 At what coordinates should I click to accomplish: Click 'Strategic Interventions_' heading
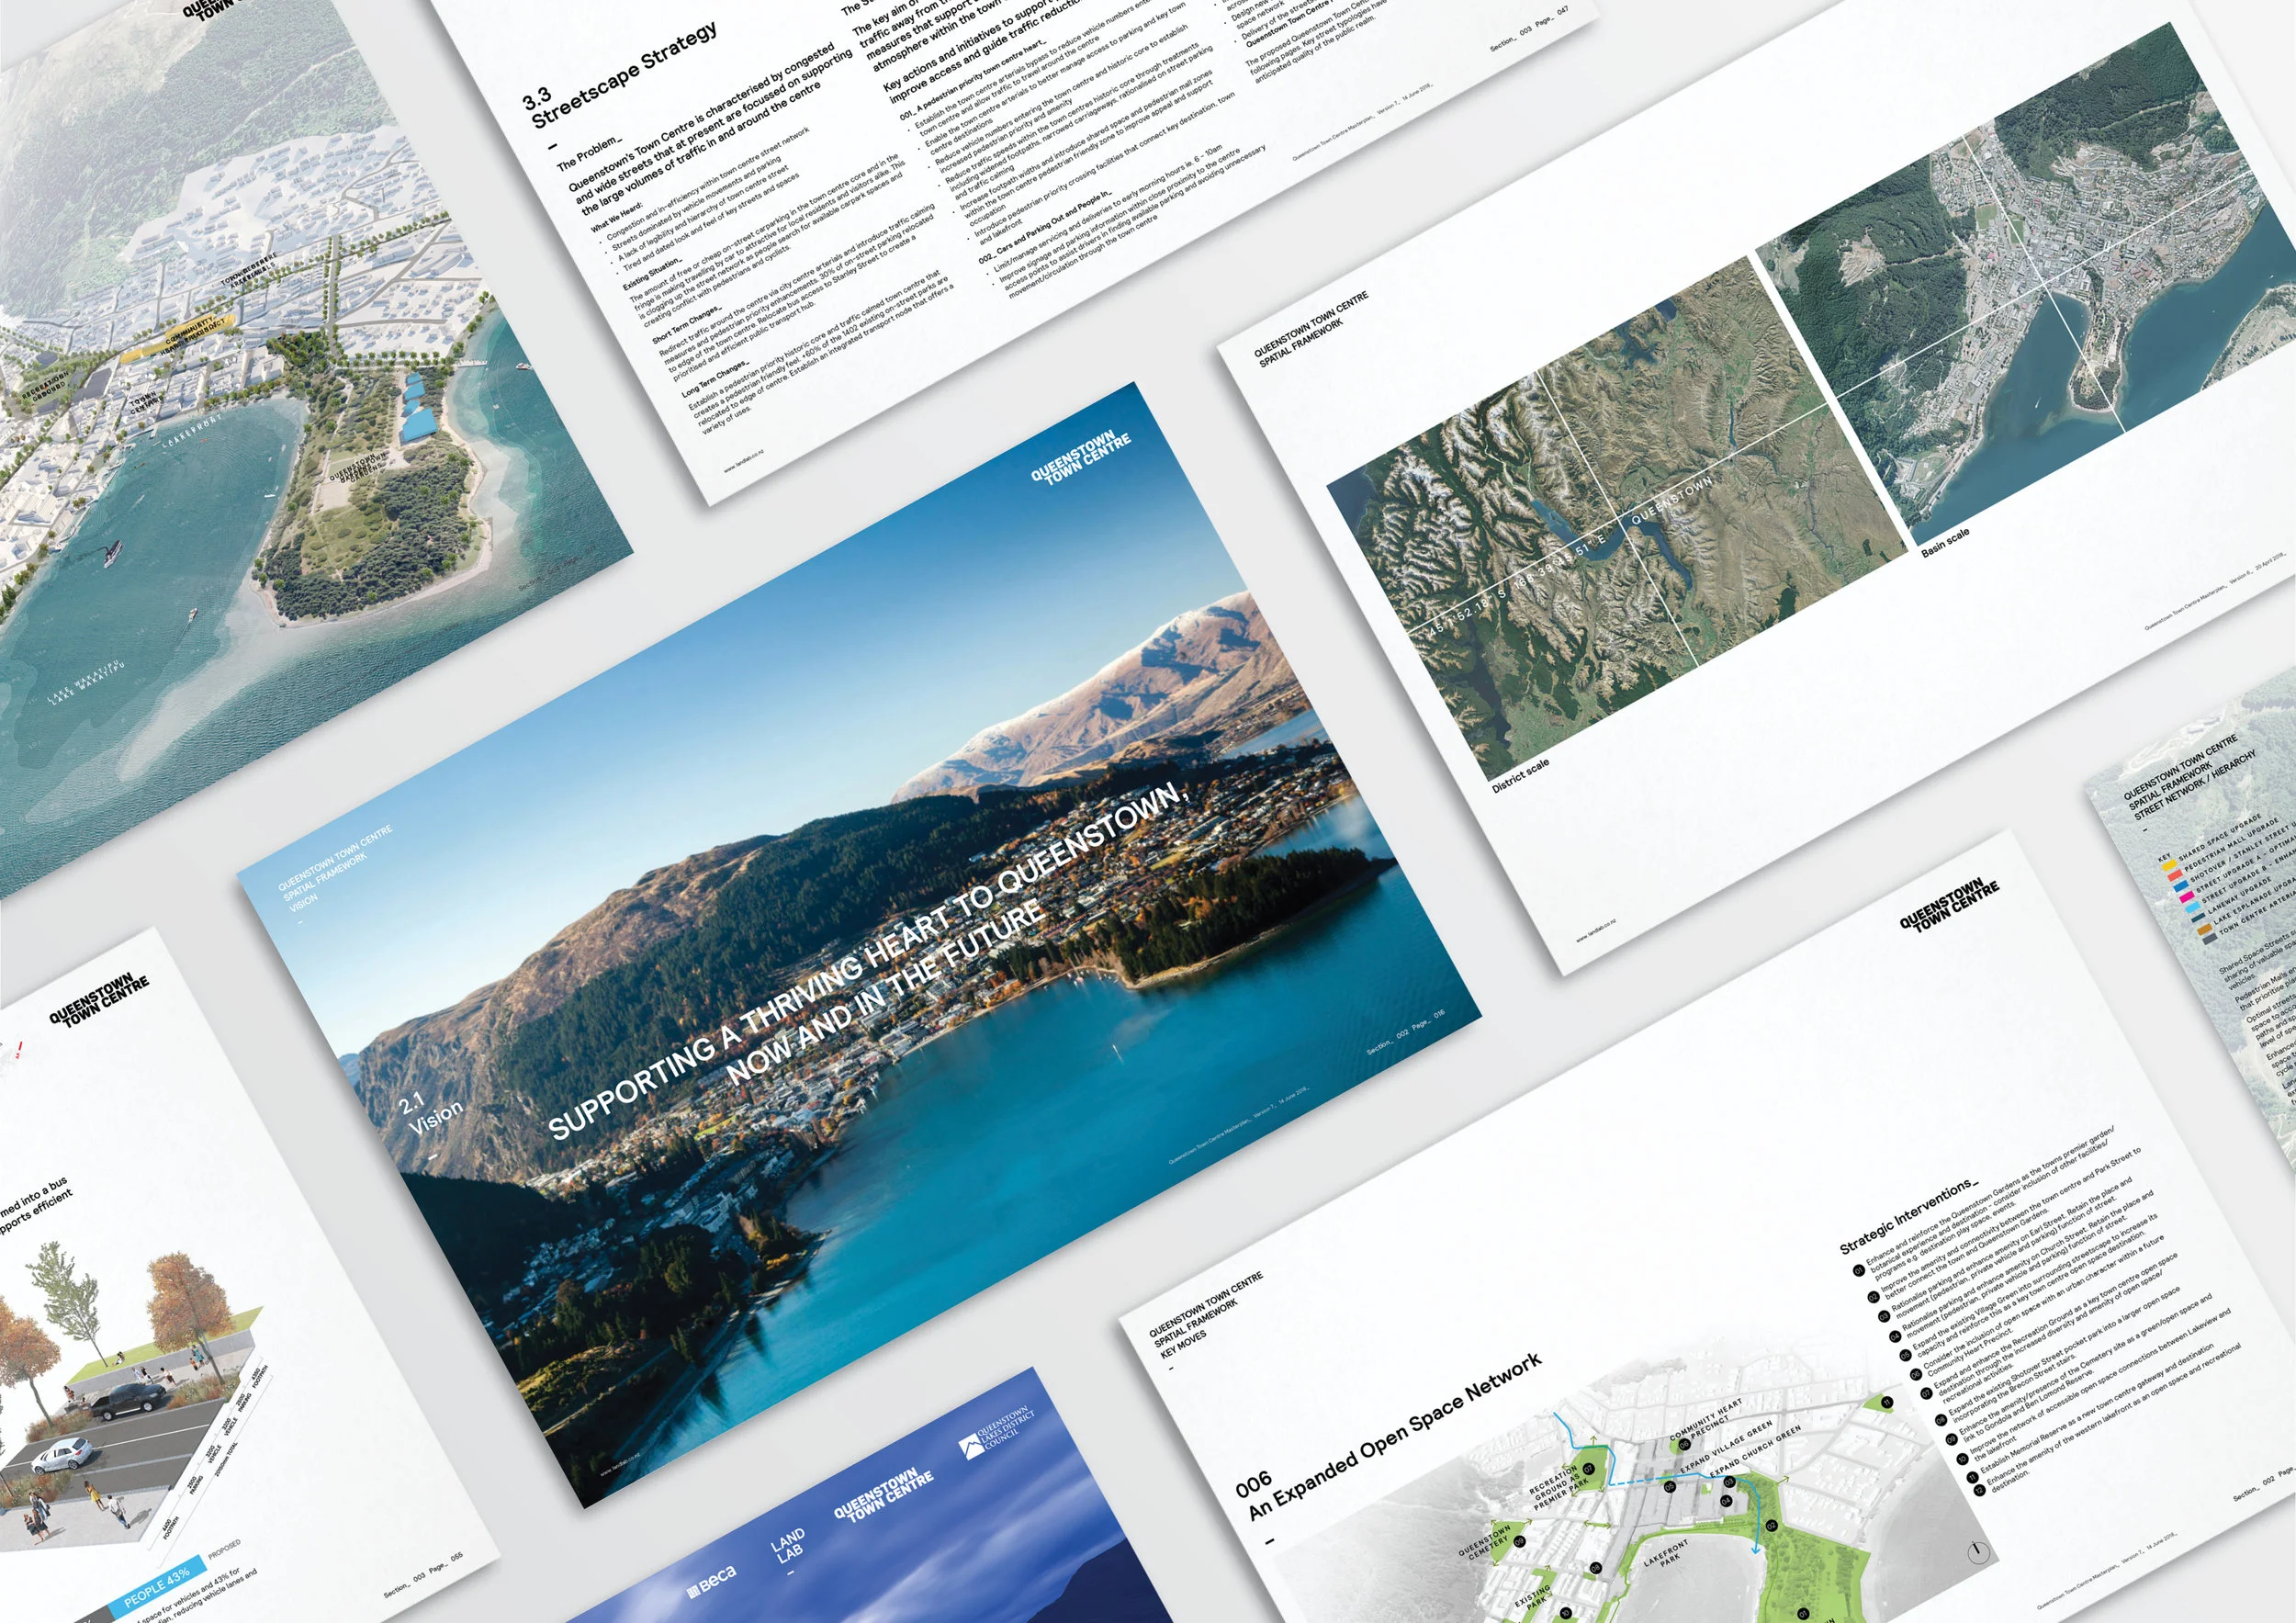[x=1909, y=1214]
